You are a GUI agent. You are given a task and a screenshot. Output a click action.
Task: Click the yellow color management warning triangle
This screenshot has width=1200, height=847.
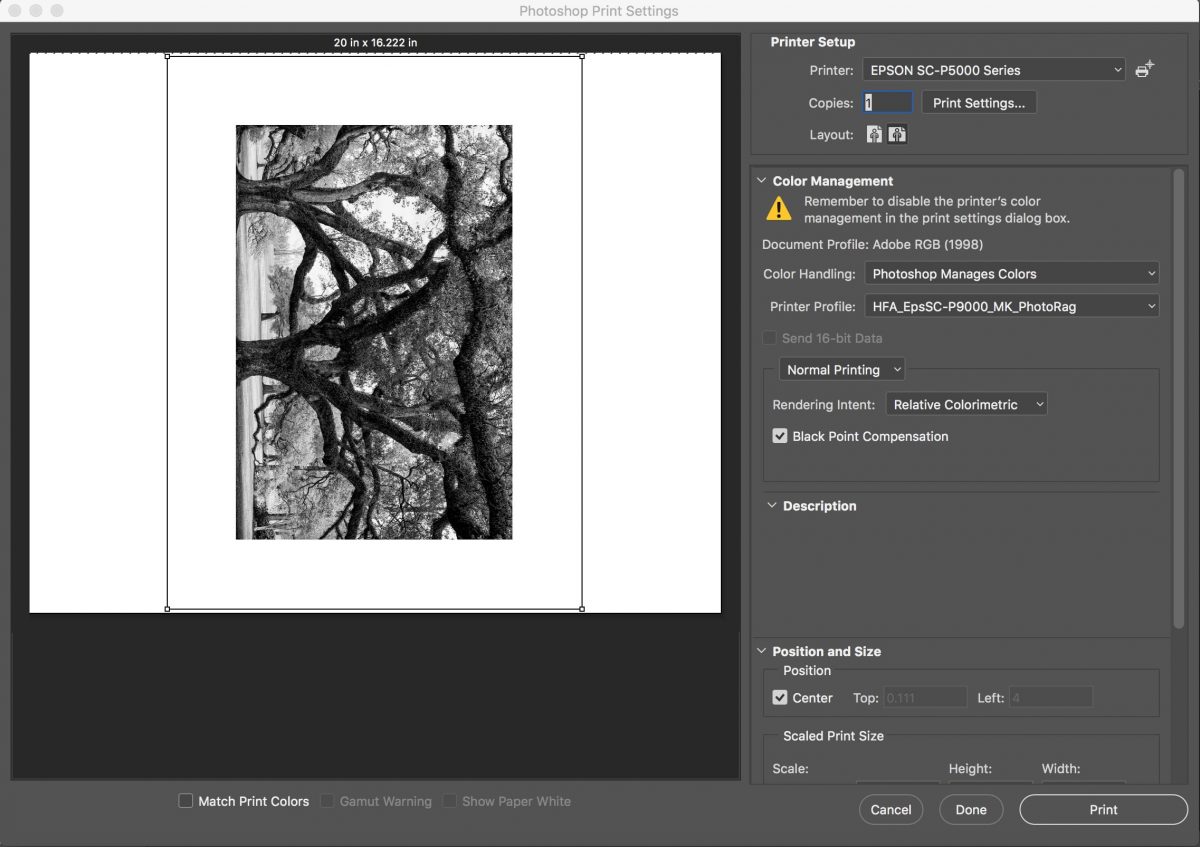coord(779,209)
